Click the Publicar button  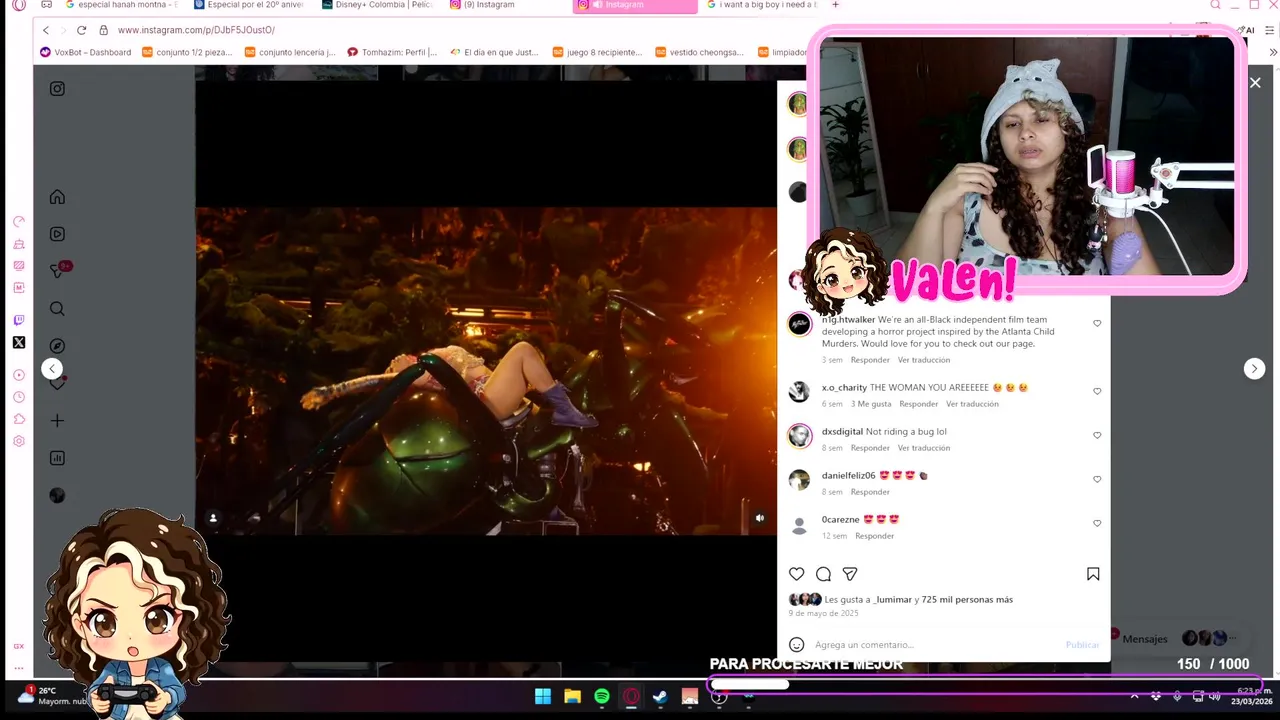tap(1082, 645)
